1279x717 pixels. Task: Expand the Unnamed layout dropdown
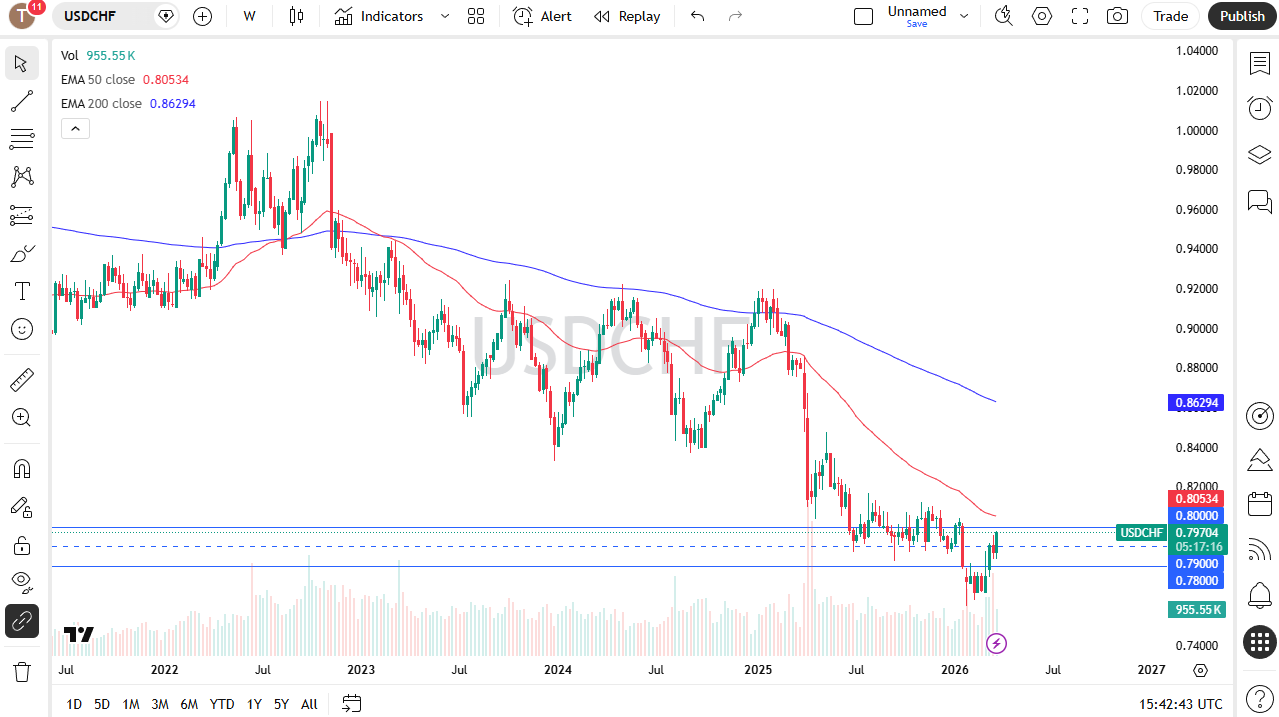coord(963,16)
